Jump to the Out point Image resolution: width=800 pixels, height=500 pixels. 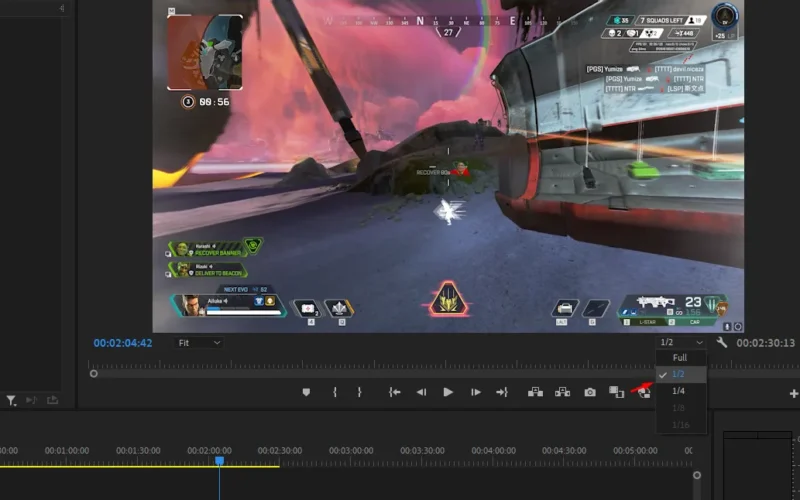(x=502, y=392)
